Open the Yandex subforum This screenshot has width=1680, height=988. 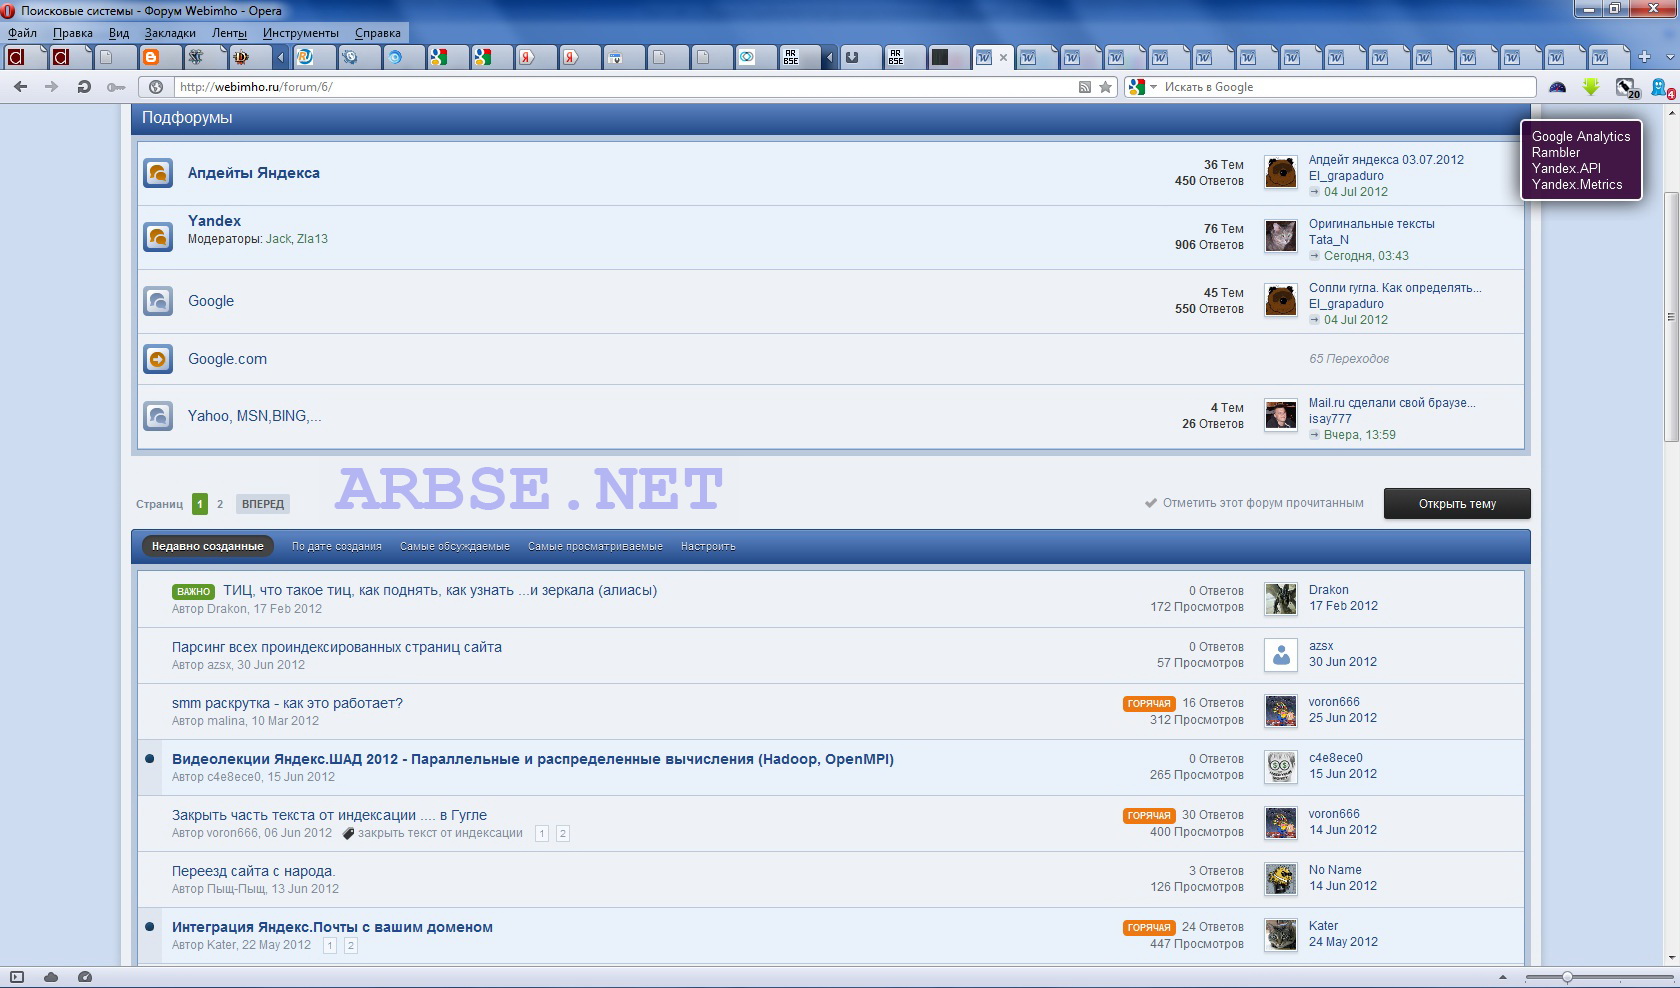pyautogui.click(x=214, y=221)
